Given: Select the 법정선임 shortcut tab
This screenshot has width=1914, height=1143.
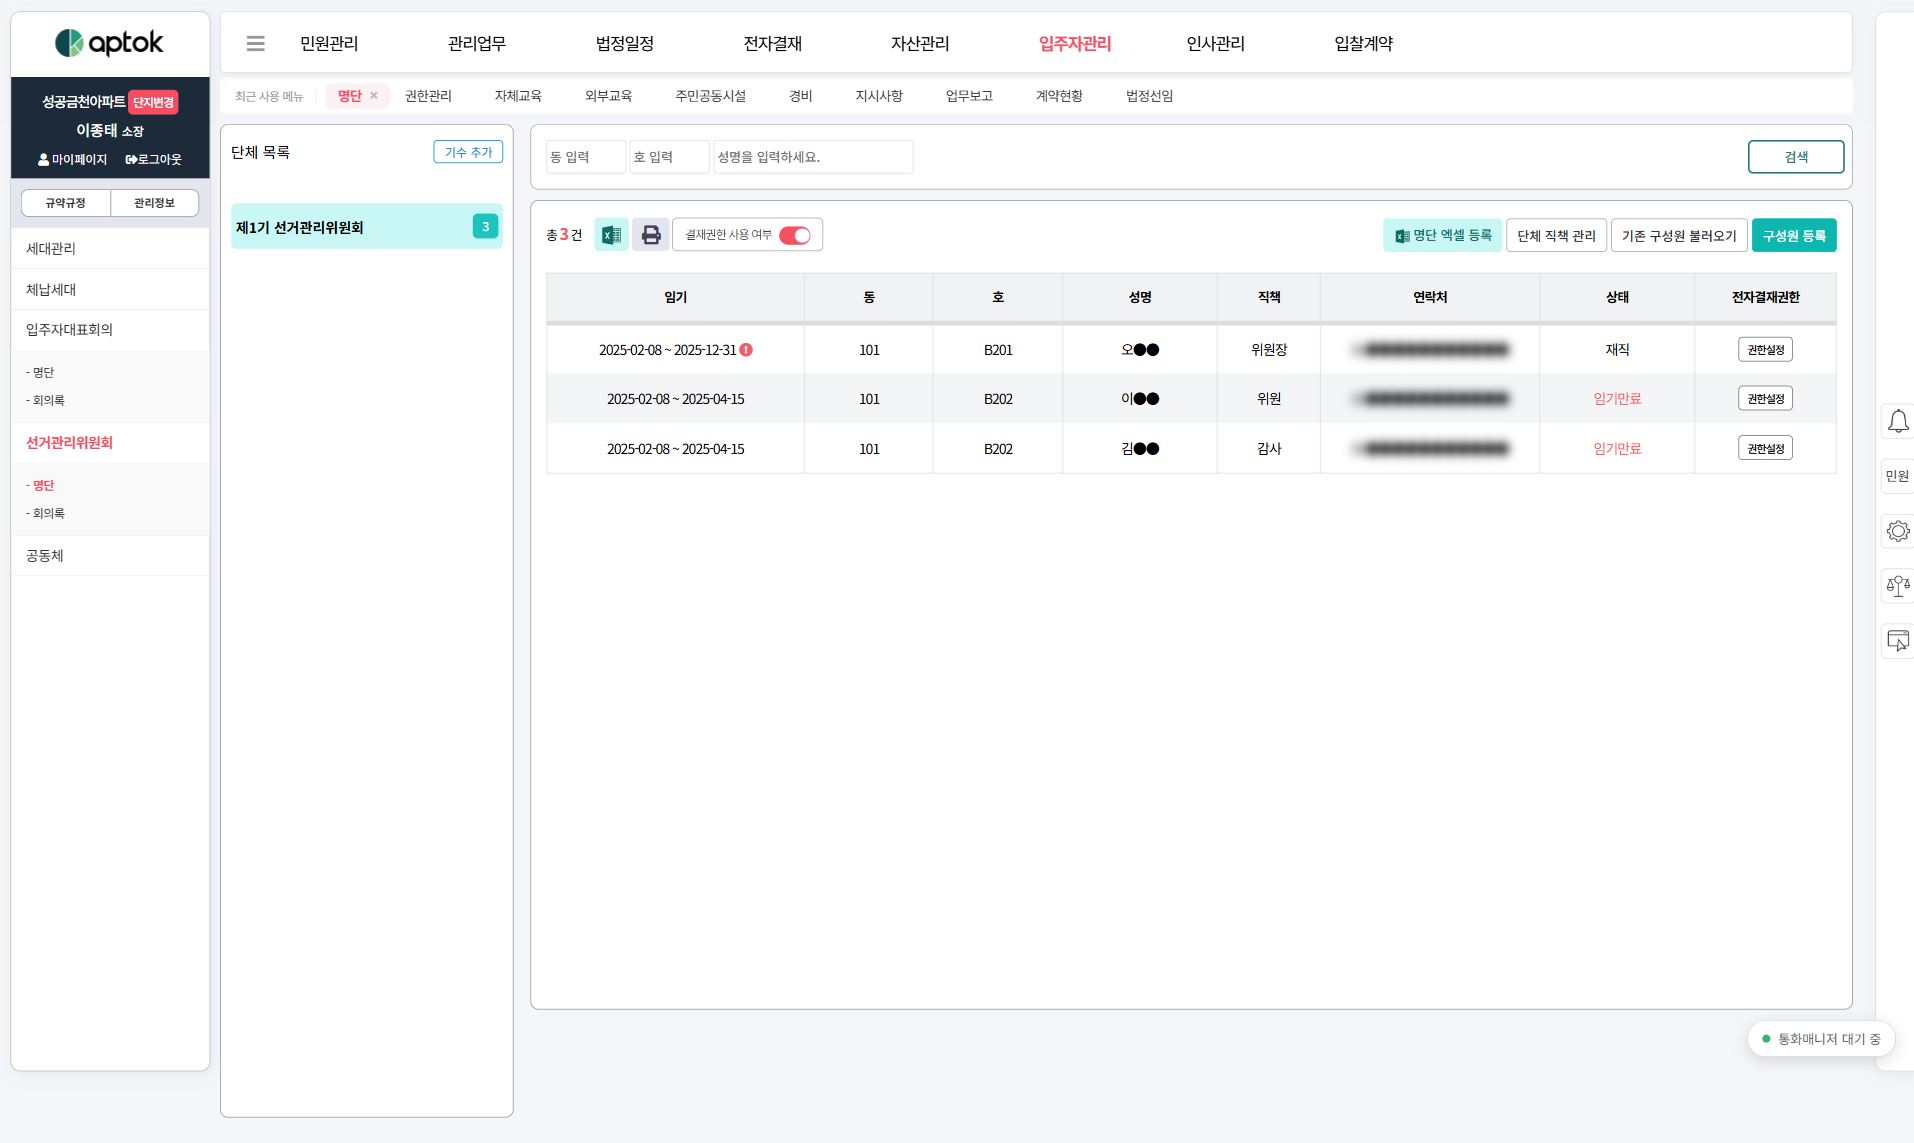Looking at the screenshot, I should pos(1149,96).
